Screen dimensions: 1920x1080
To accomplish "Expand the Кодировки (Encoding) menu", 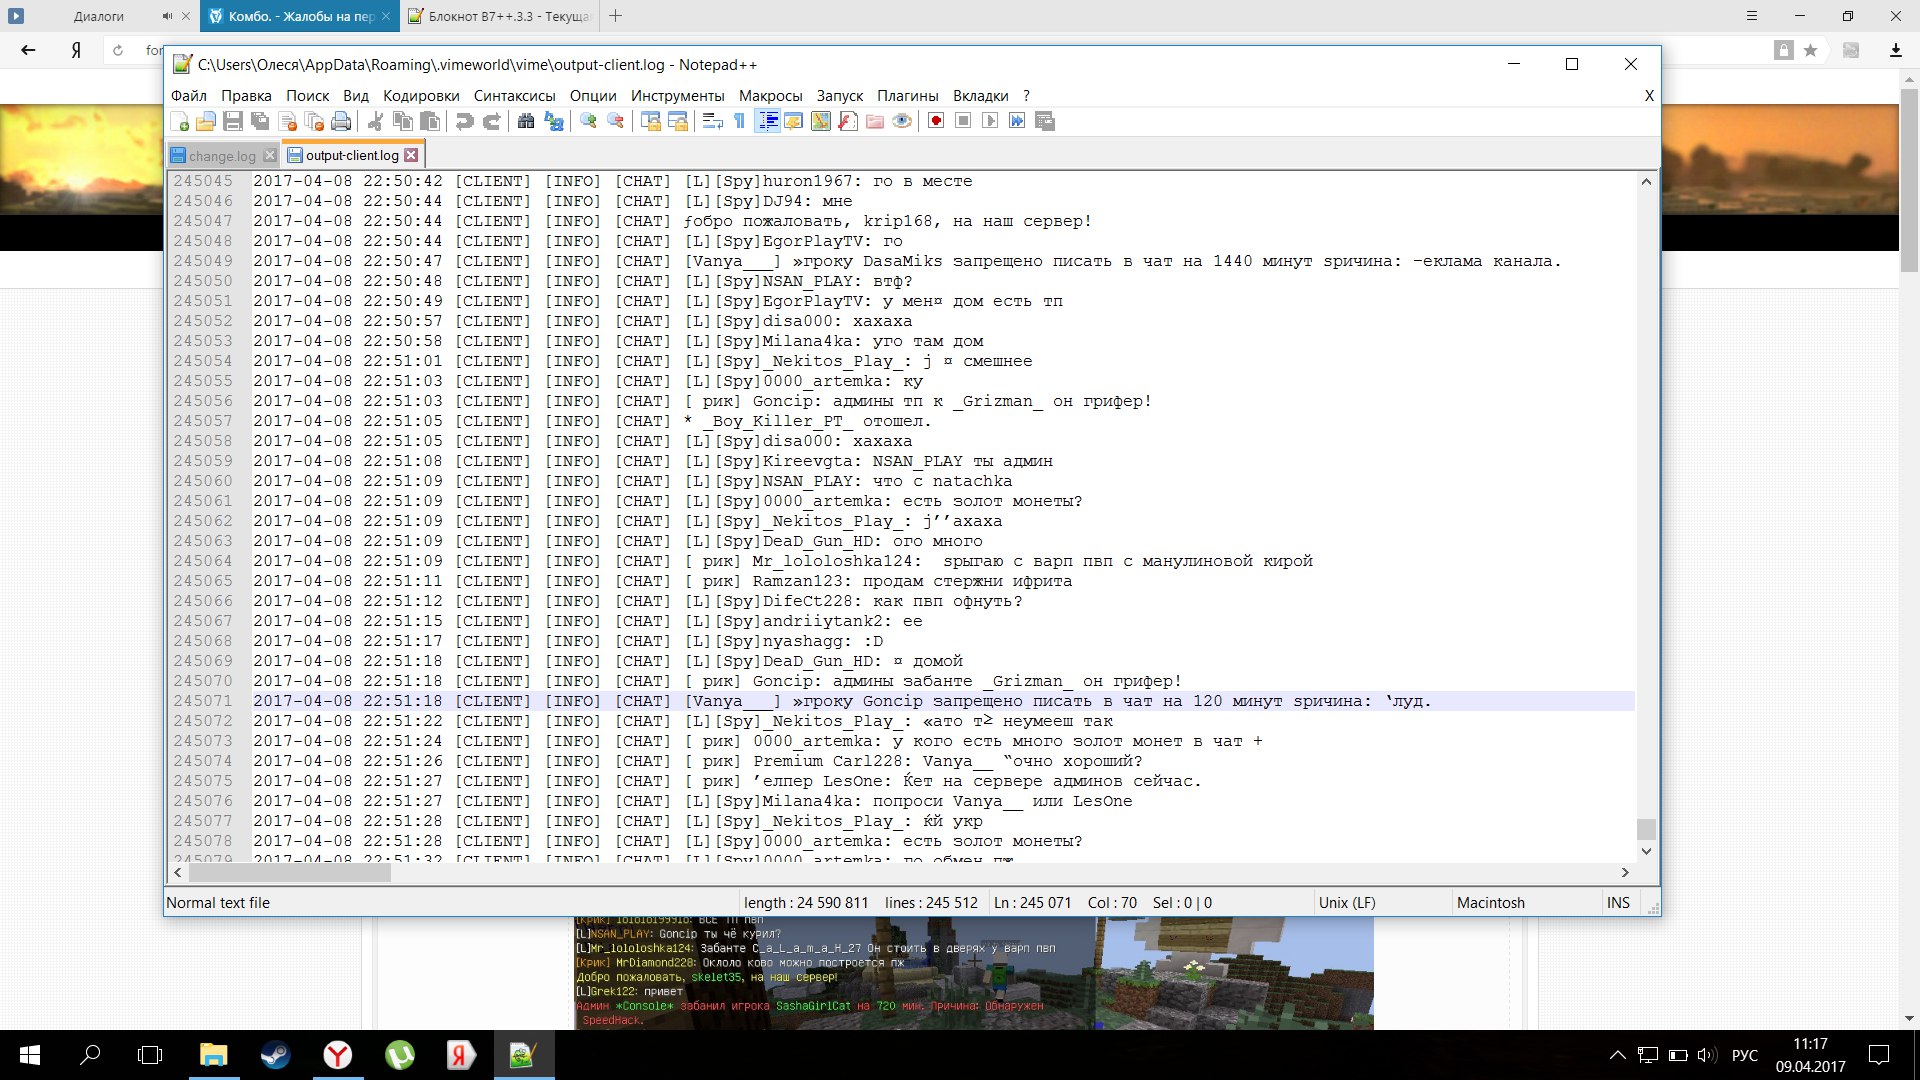I will pyautogui.click(x=419, y=95).
